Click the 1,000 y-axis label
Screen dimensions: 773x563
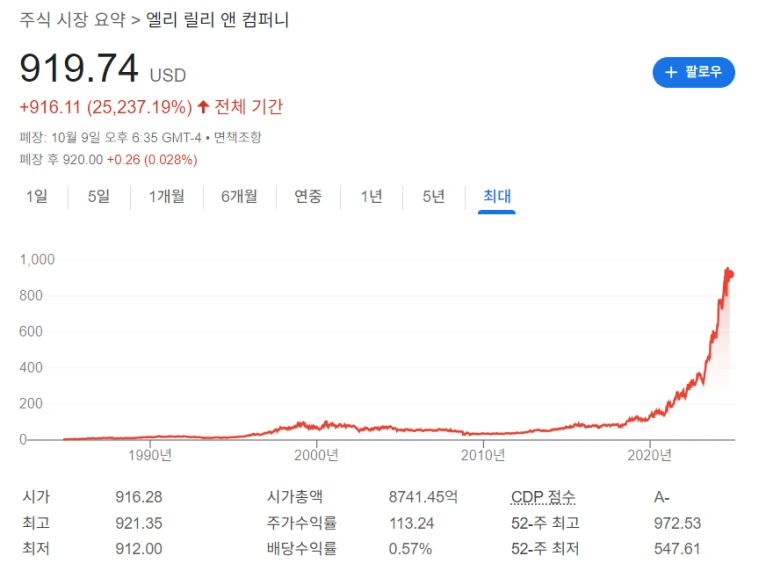coord(37,259)
